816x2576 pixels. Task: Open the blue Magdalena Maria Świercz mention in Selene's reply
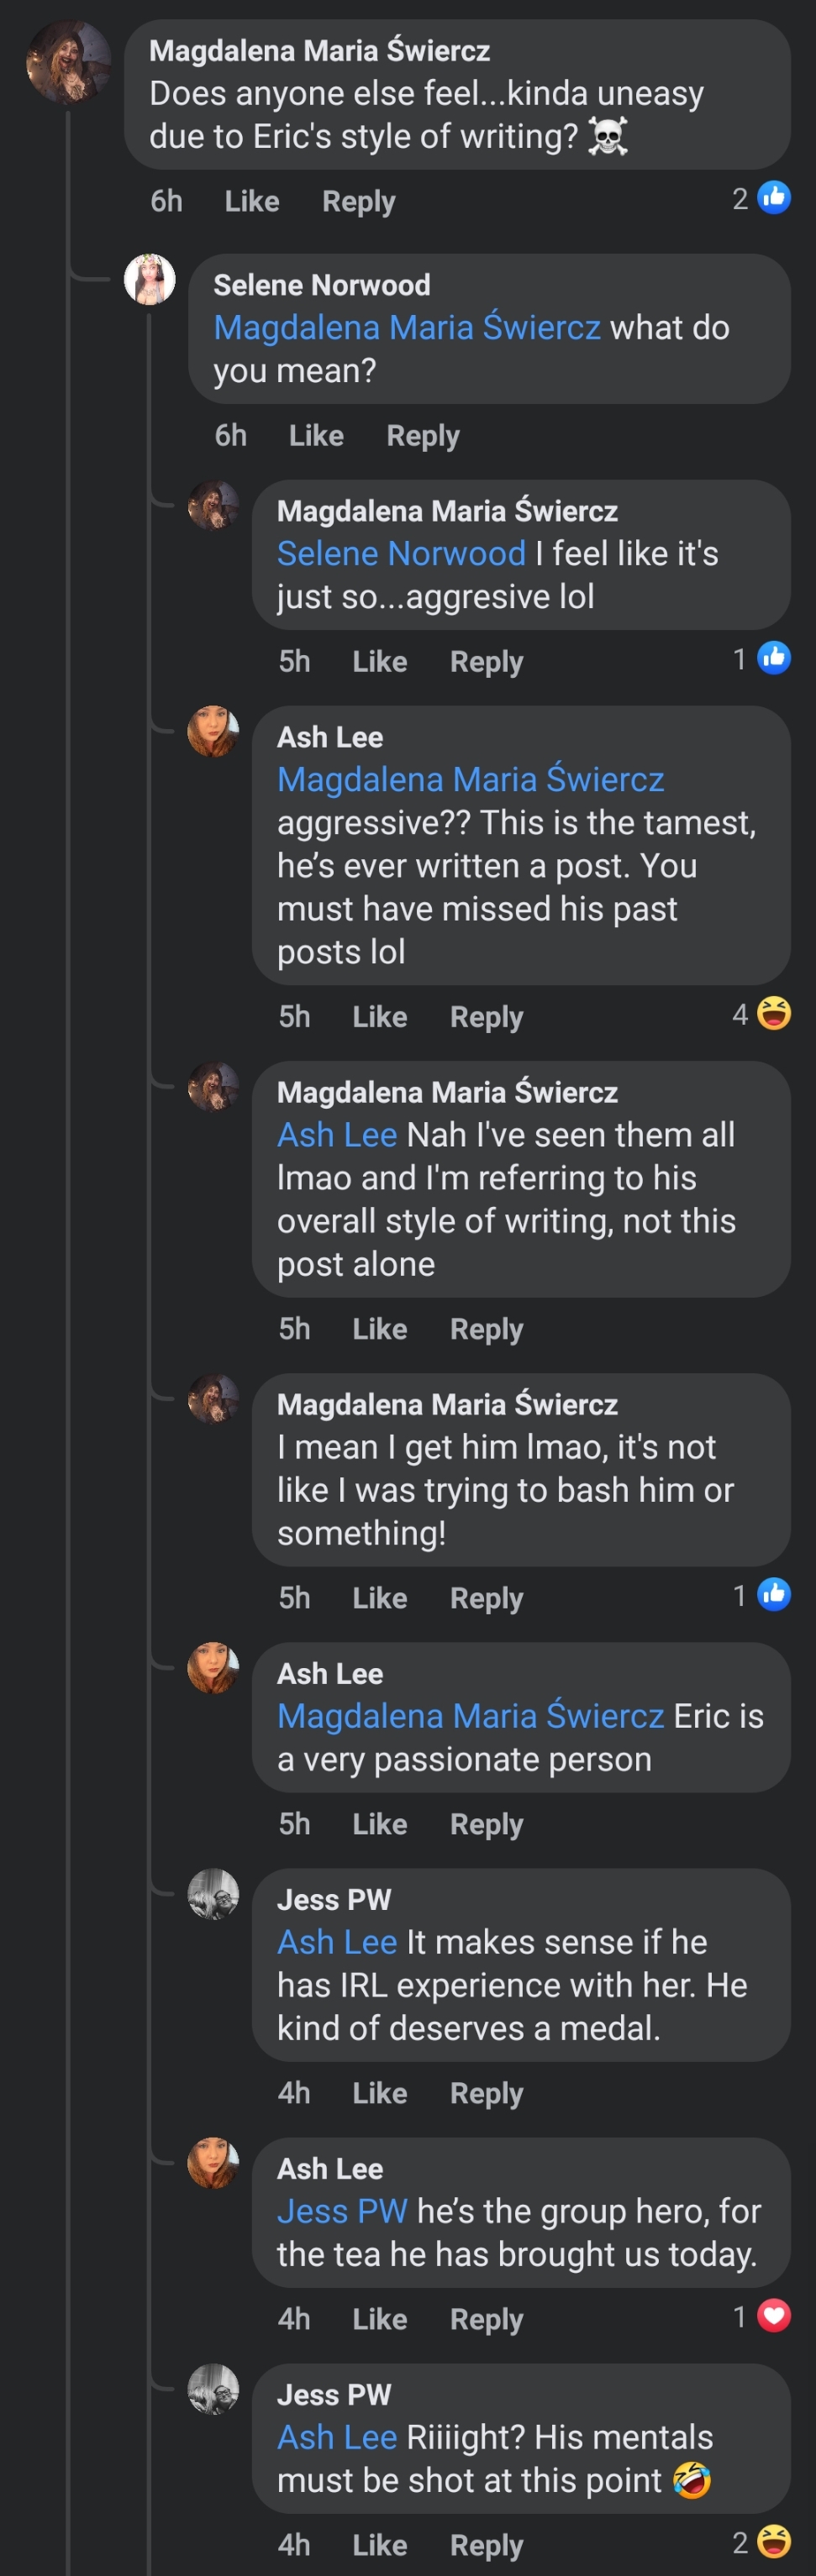407,328
